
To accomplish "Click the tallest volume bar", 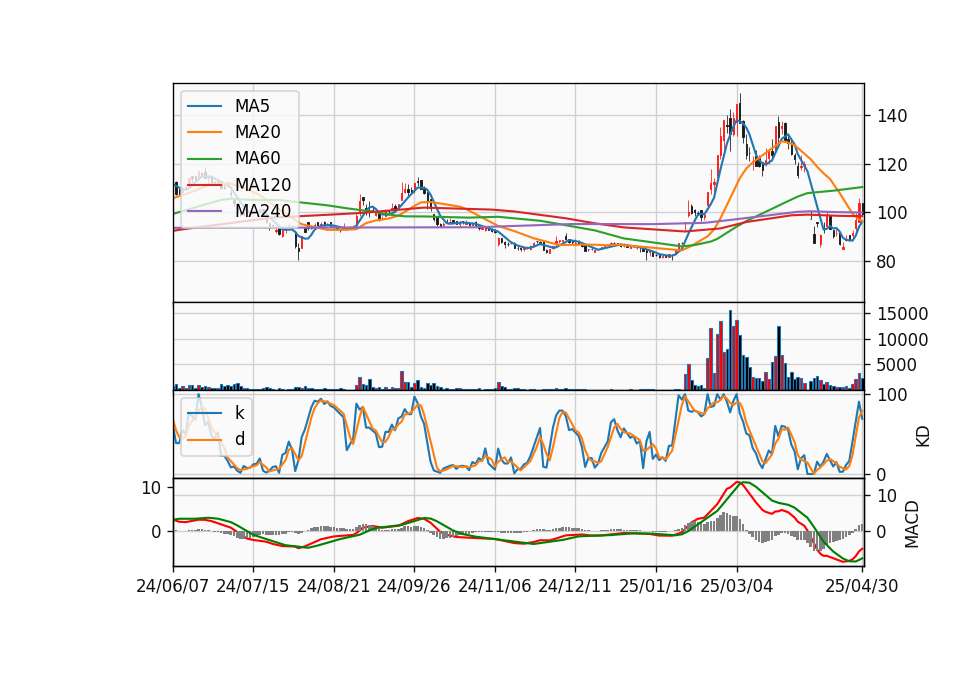I will 730,350.
